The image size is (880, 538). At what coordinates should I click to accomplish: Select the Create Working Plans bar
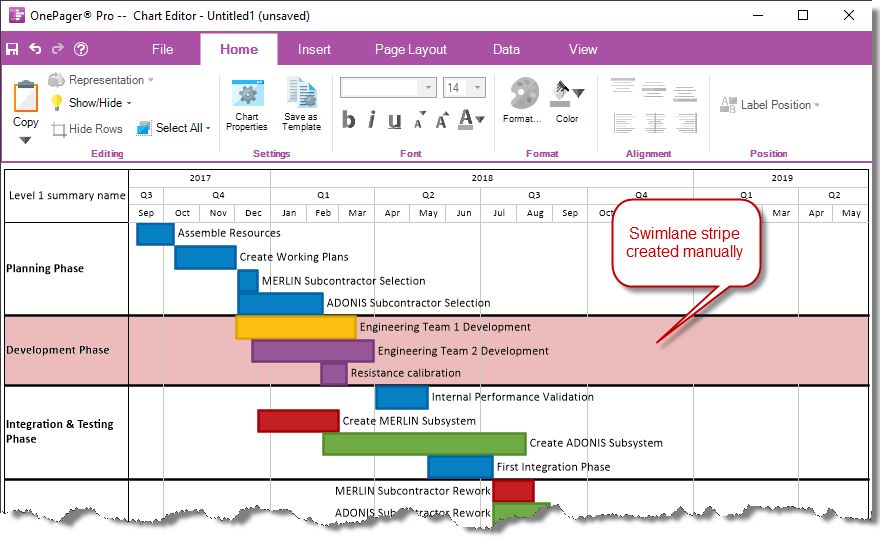pyautogui.click(x=205, y=257)
